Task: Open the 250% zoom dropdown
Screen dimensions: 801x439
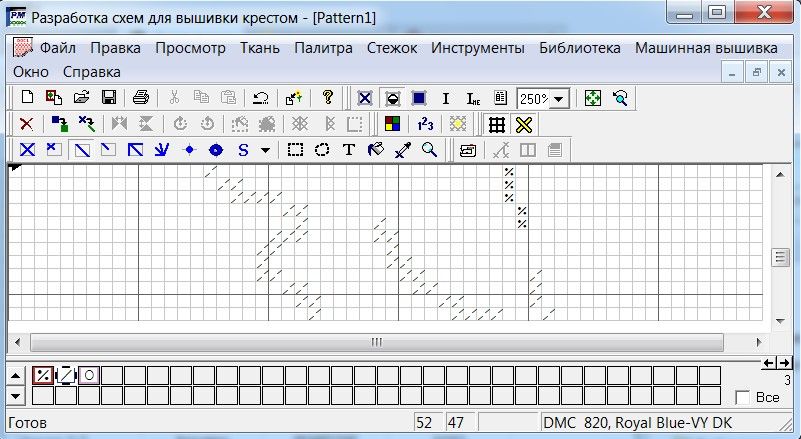Action: coord(558,98)
